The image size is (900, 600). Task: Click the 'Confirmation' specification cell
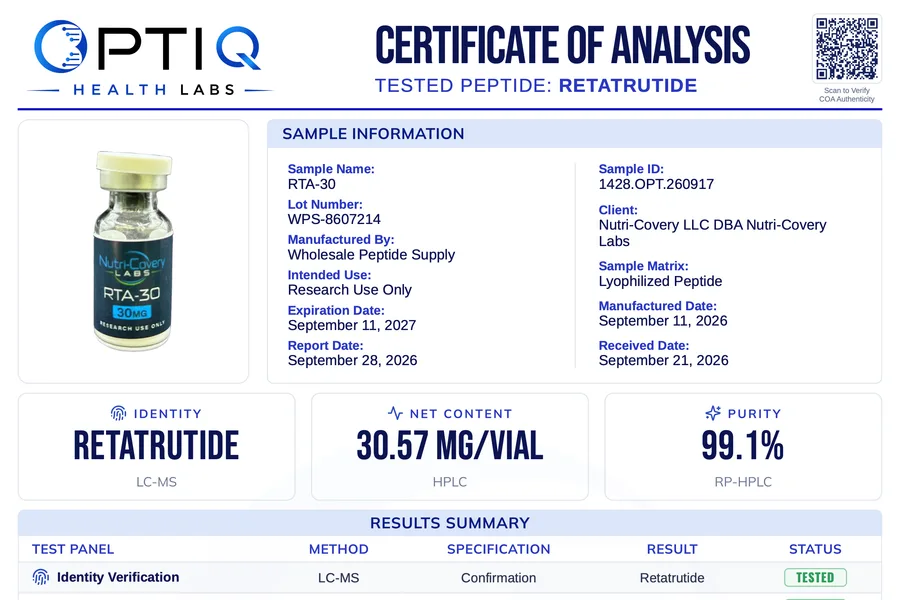498,578
